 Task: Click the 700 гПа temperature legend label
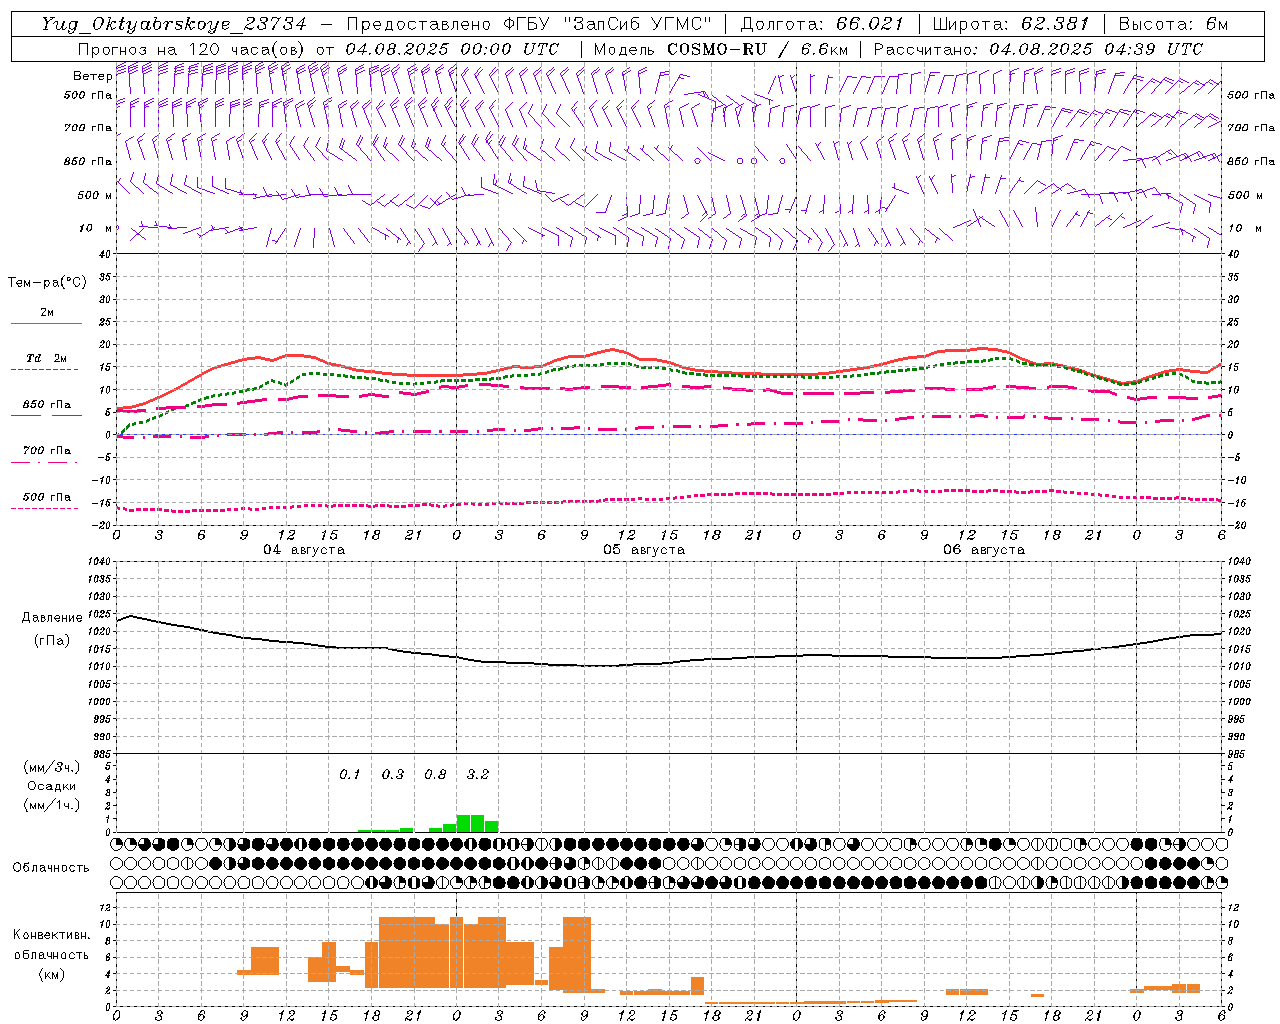pyautogui.click(x=47, y=451)
